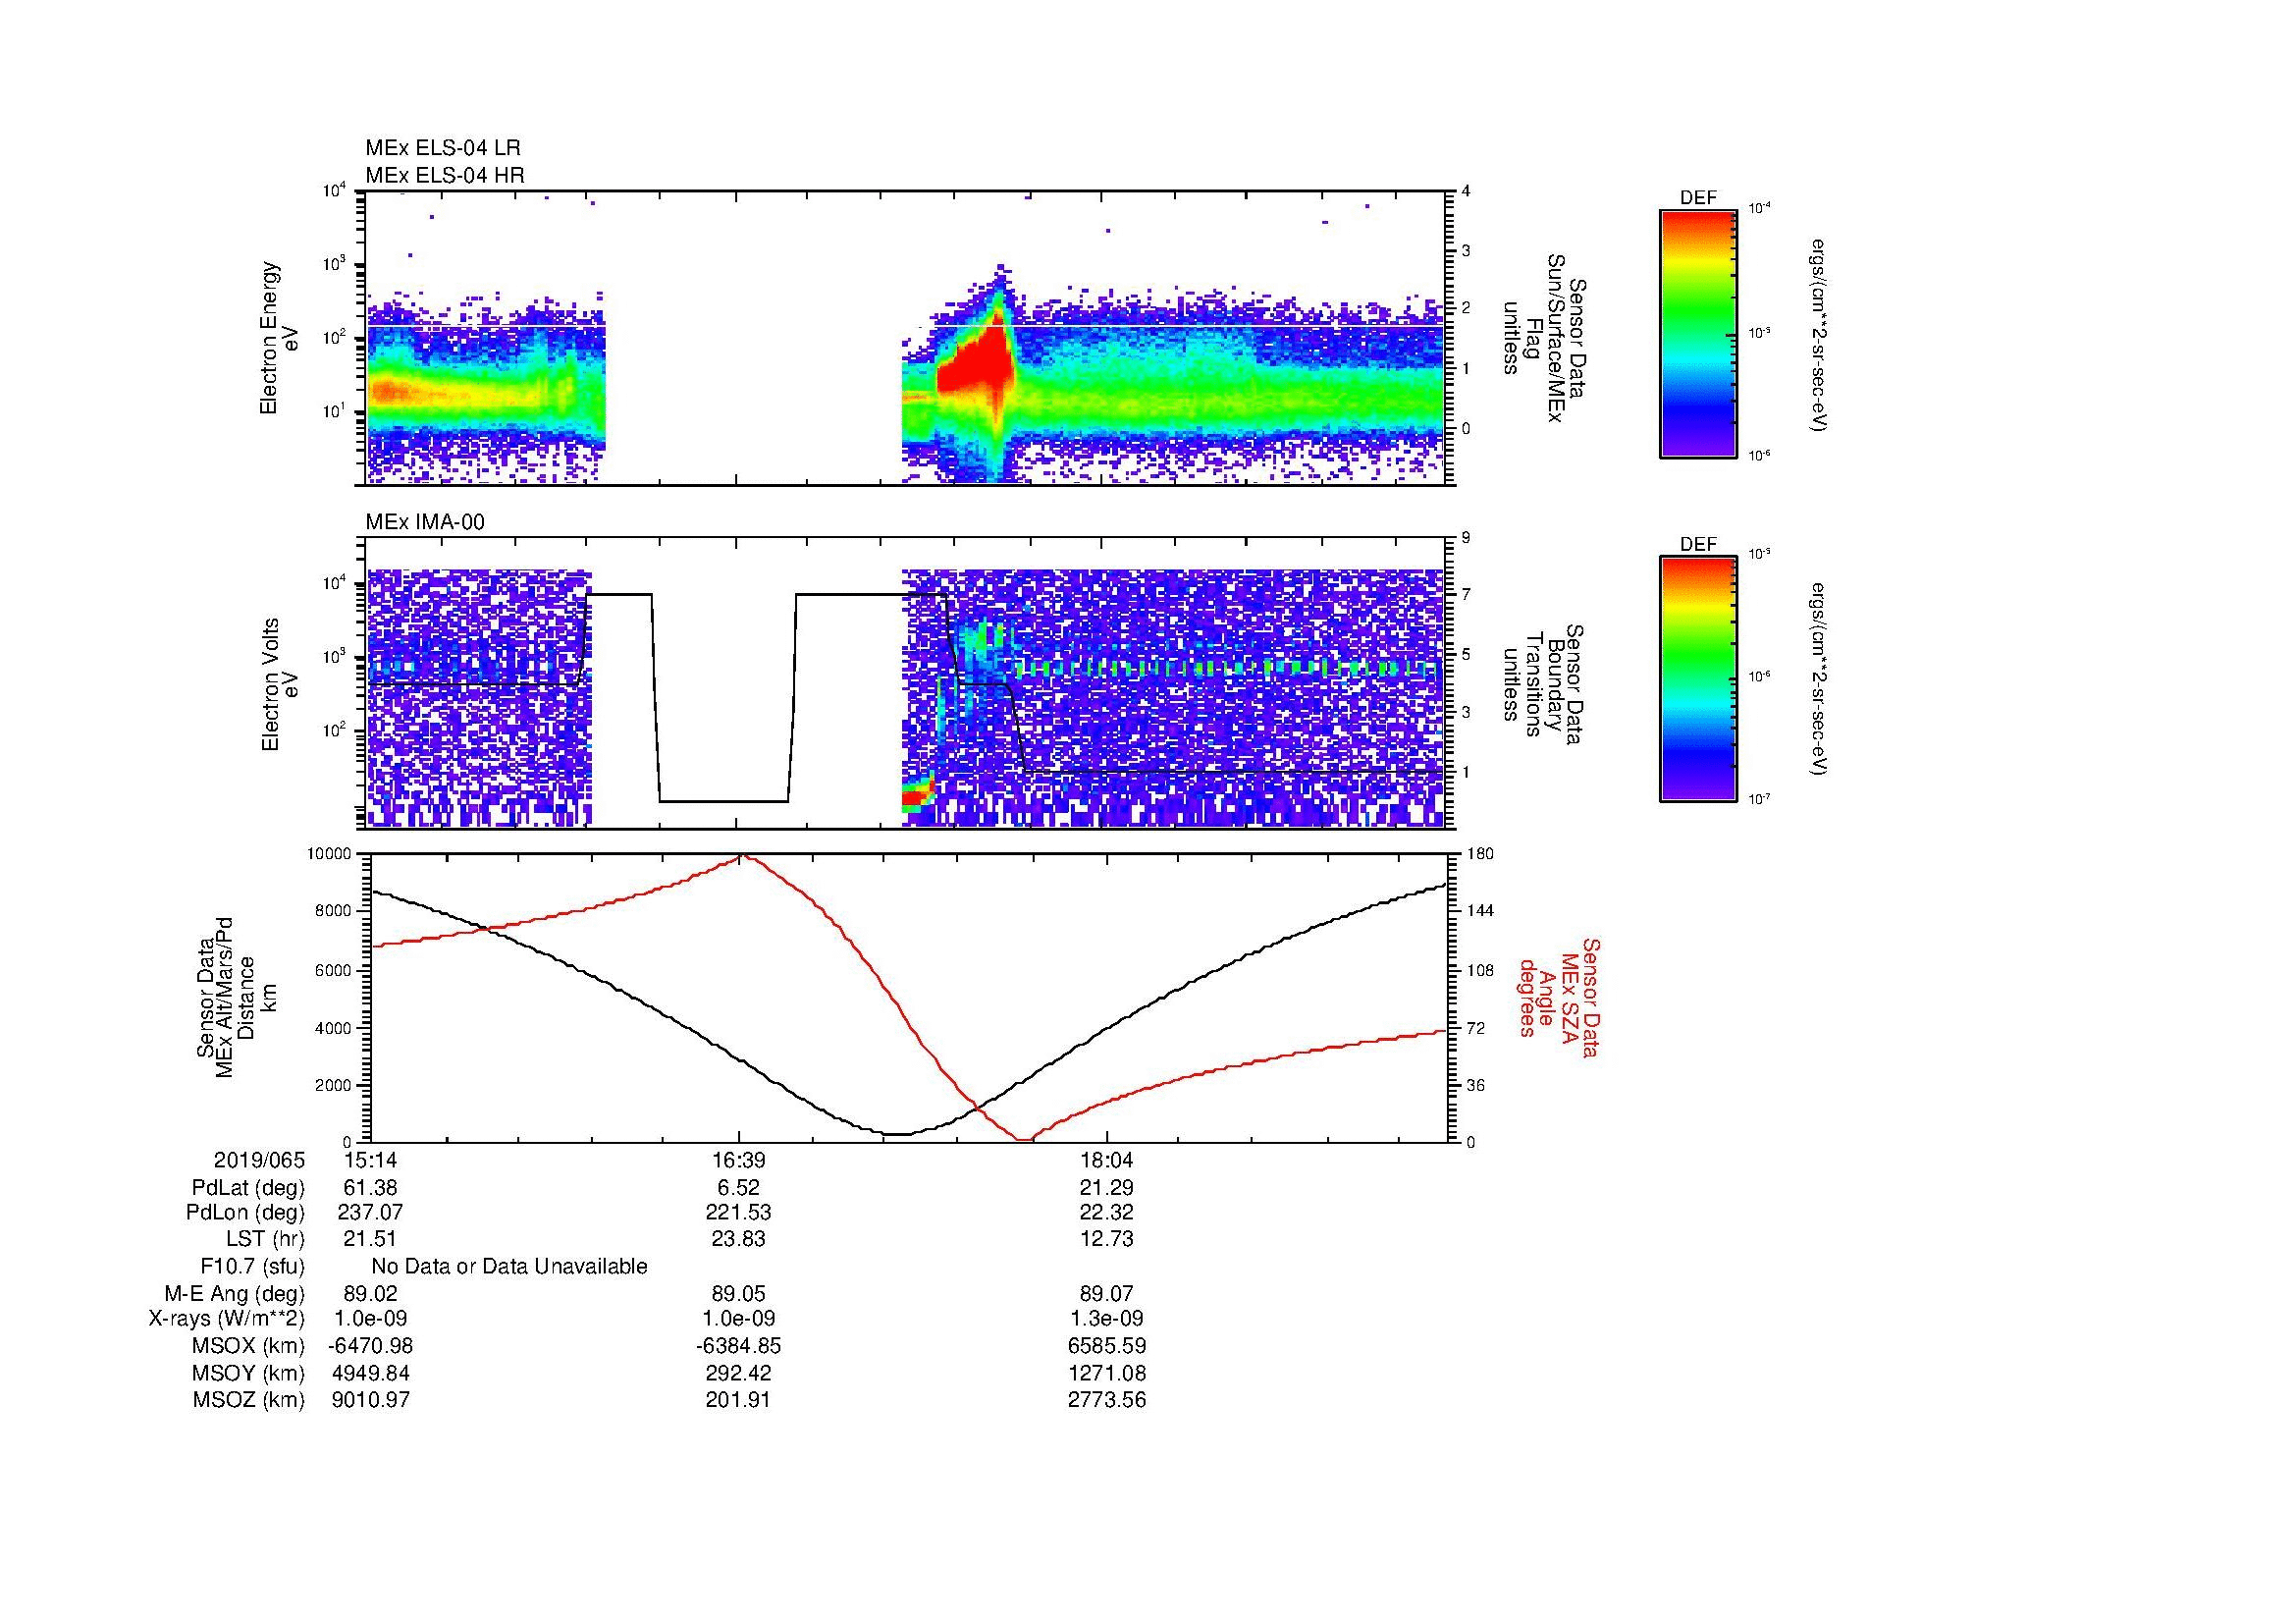2296x1623 pixels.
Task: Click the Sun/Surface/MEx Flag axis label
Action: (1543, 338)
